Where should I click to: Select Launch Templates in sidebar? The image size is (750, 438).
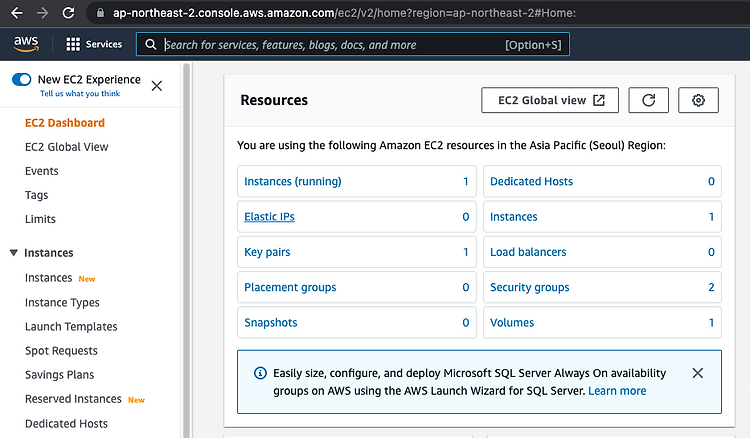[x=71, y=327]
